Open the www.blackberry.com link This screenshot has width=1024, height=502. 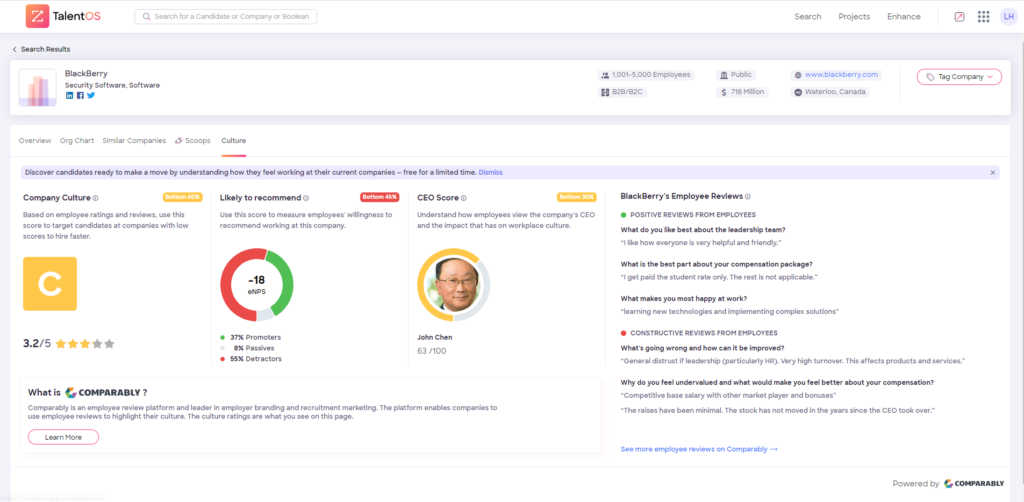click(x=840, y=74)
